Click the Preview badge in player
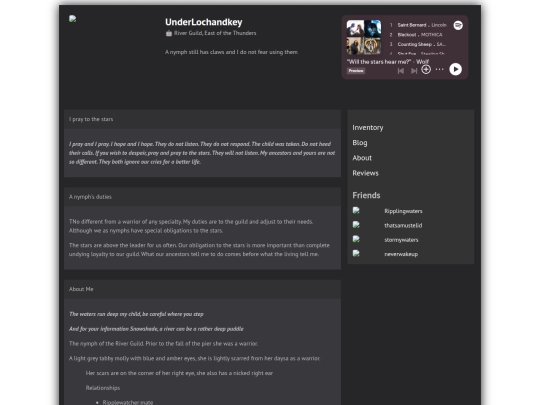This screenshot has width=540, height=405. 356,71
